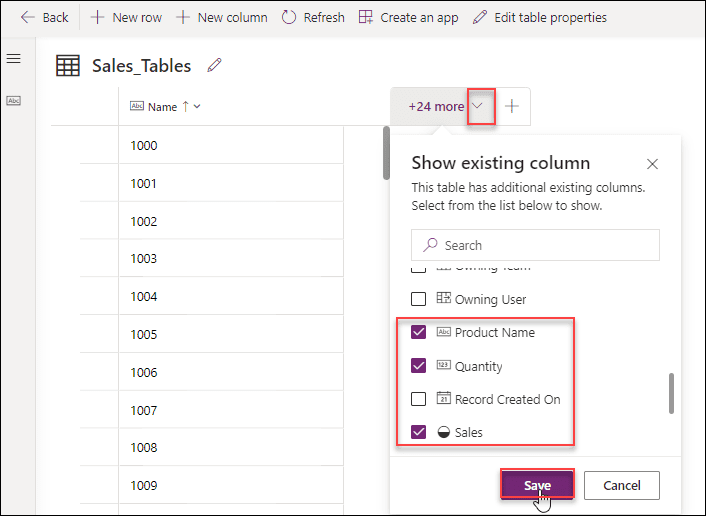Open the hamburger navigation menu

(14, 59)
